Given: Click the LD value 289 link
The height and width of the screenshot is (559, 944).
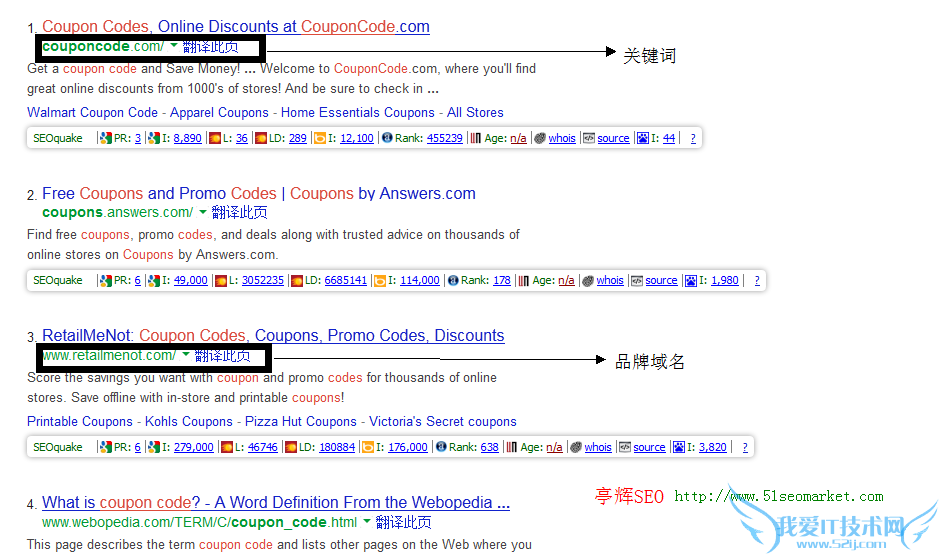Looking at the screenshot, I should coord(297,138).
